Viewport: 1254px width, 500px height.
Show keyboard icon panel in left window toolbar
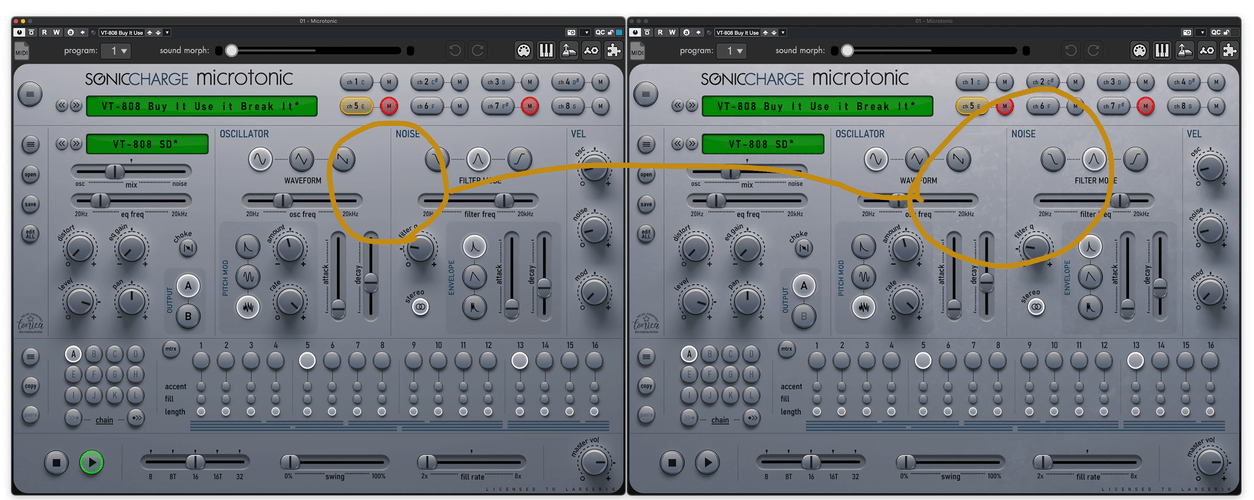[x=546, y=50]
